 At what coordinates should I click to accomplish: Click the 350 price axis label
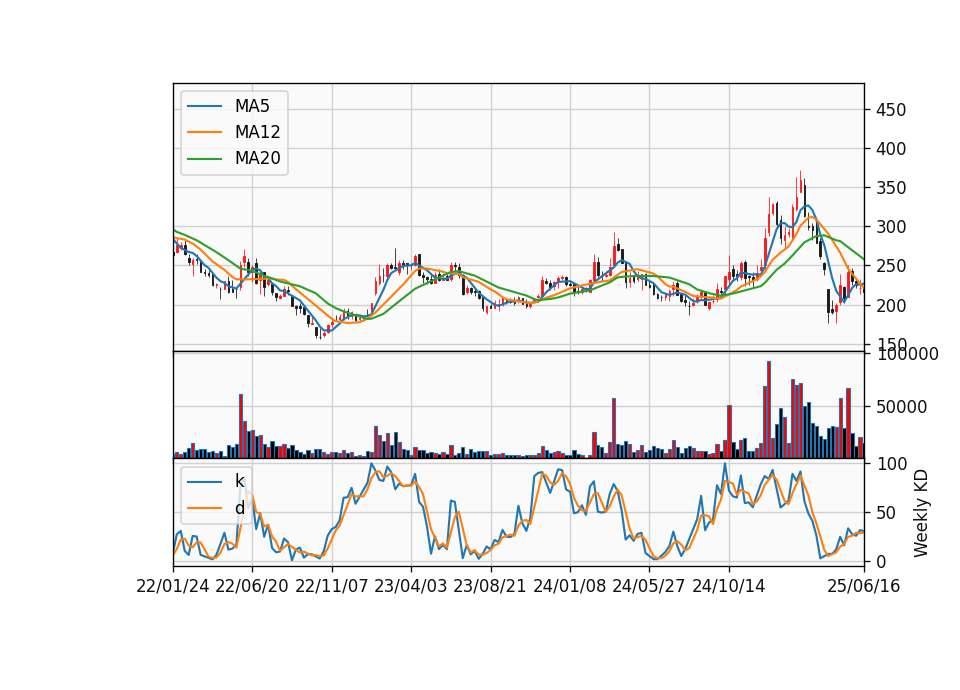click(x=891, y=188)
